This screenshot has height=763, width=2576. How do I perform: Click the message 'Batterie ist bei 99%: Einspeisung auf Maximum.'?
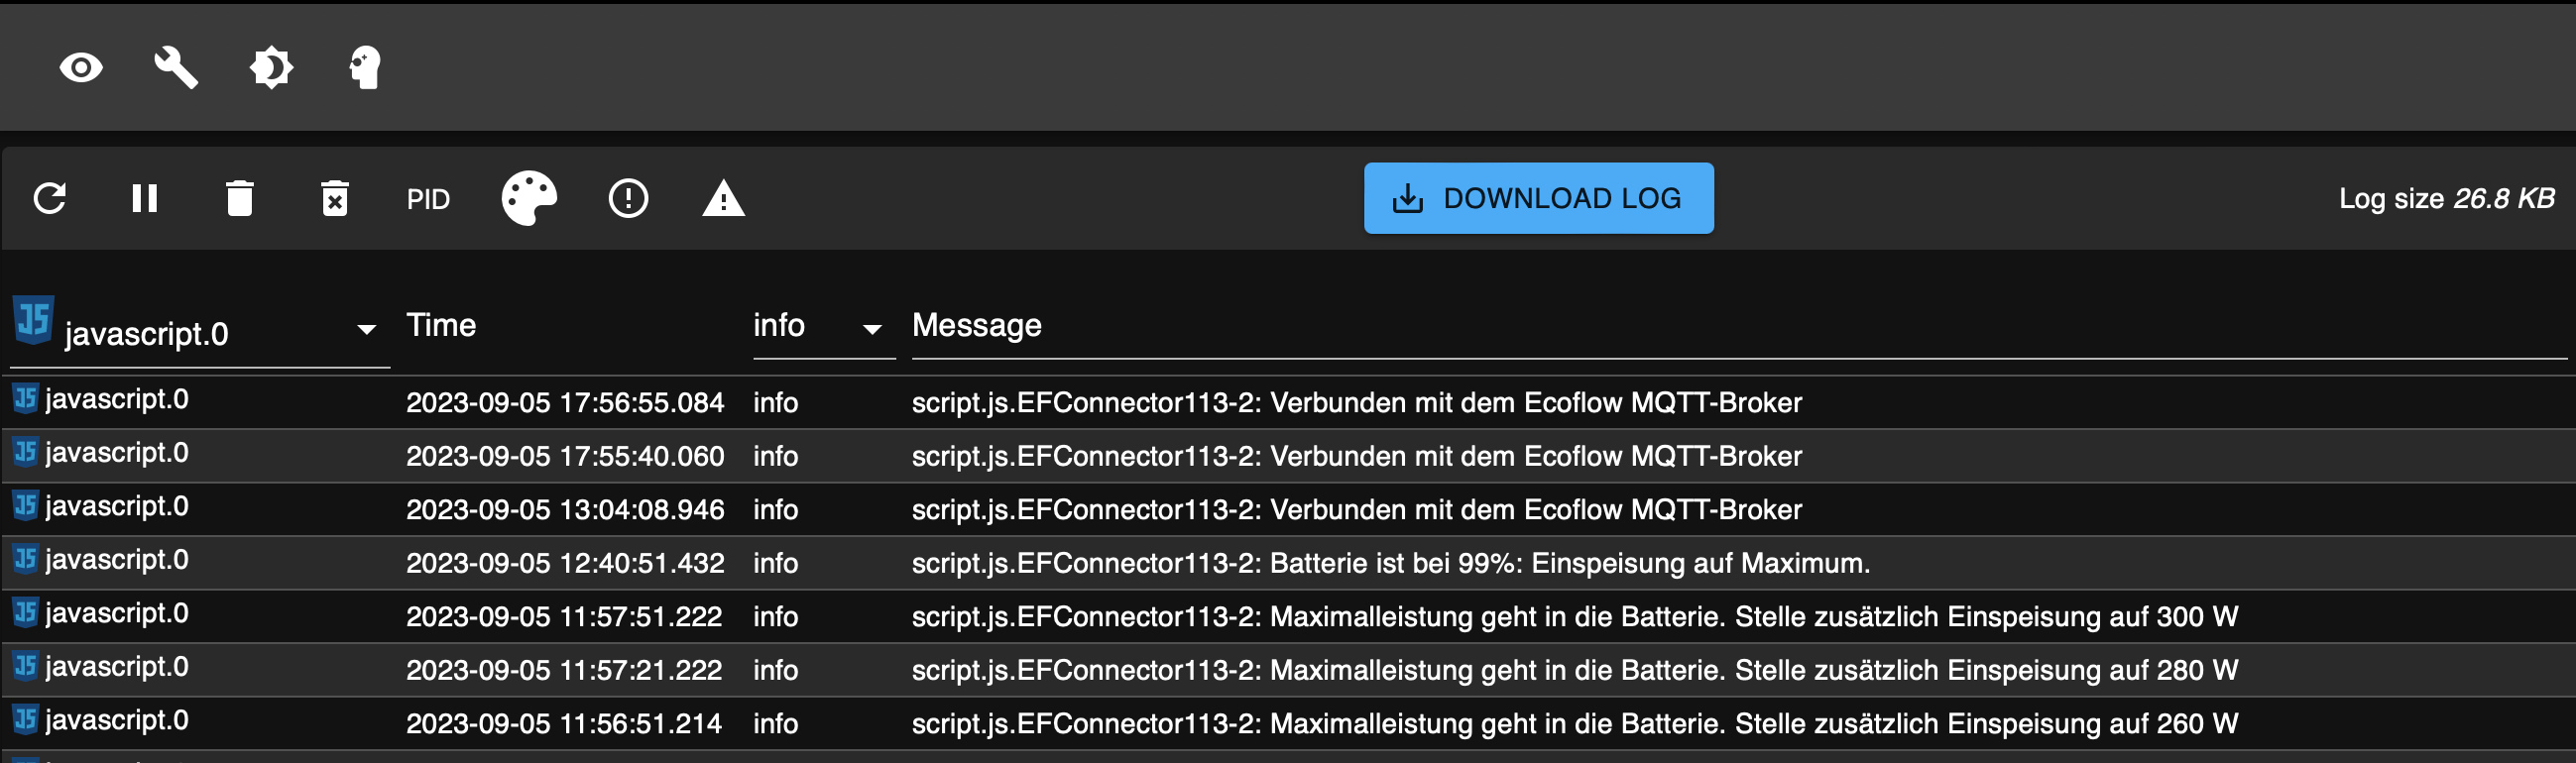click(1569, 563)
